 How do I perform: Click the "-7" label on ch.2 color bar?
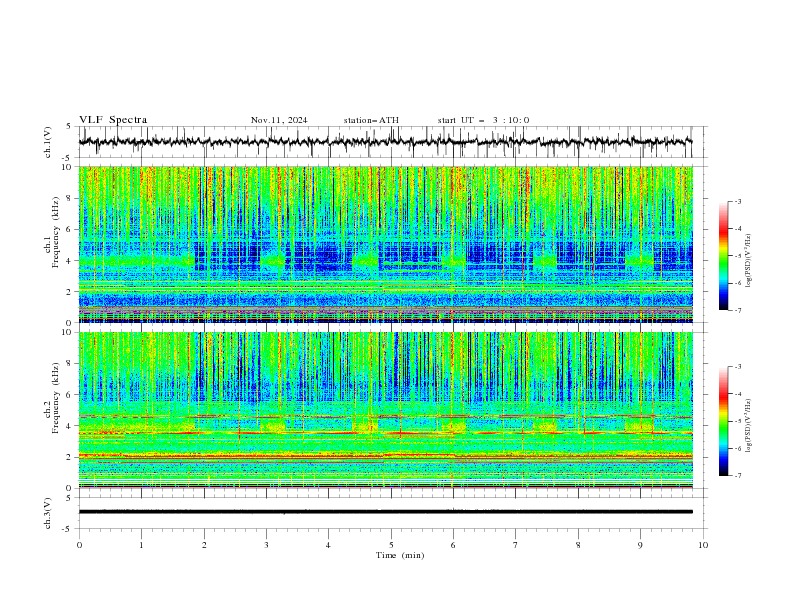[x=737, y=475]
